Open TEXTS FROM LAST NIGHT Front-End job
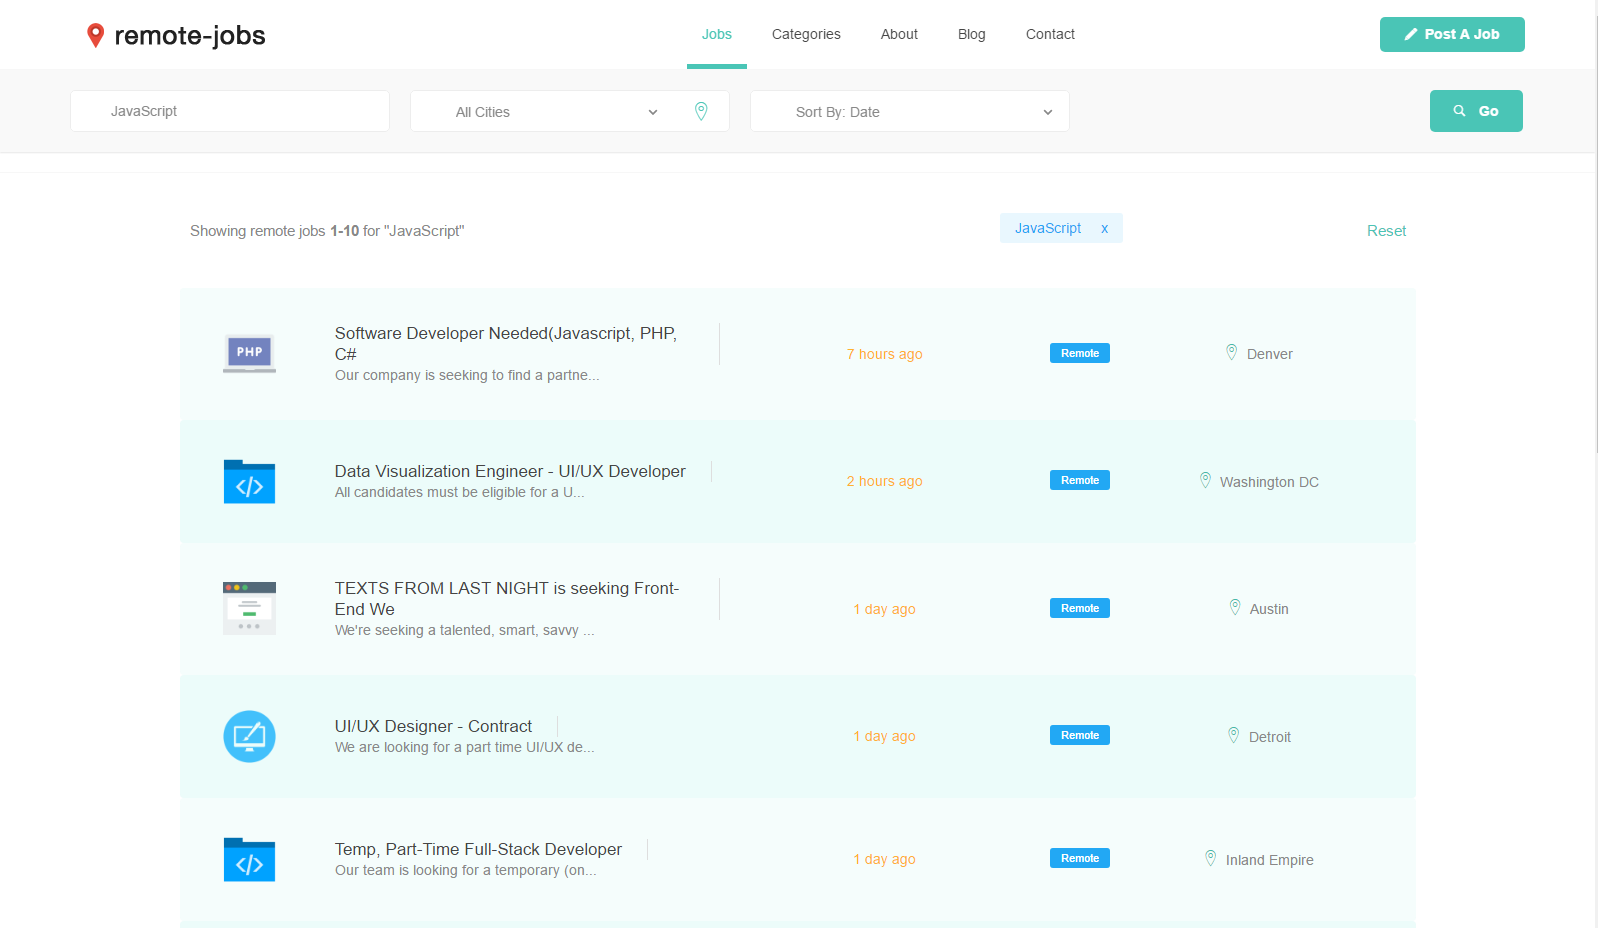This screenshot has width=1598, height=928. tap(507, 598)
